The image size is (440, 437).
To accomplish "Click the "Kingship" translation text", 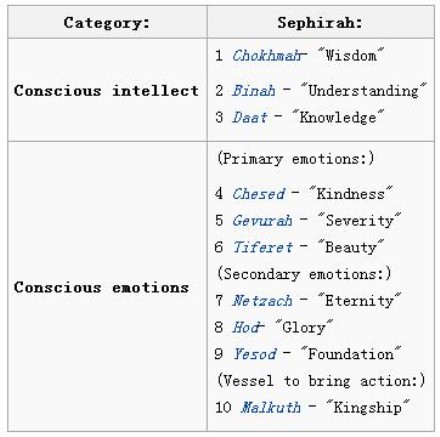I will pyautogui.click(x=367, y=407).
